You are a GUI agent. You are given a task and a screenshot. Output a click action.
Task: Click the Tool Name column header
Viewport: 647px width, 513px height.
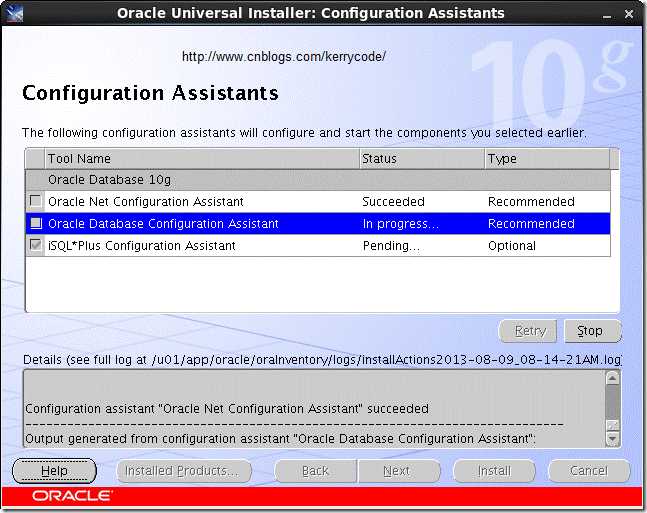pos(202,158)
